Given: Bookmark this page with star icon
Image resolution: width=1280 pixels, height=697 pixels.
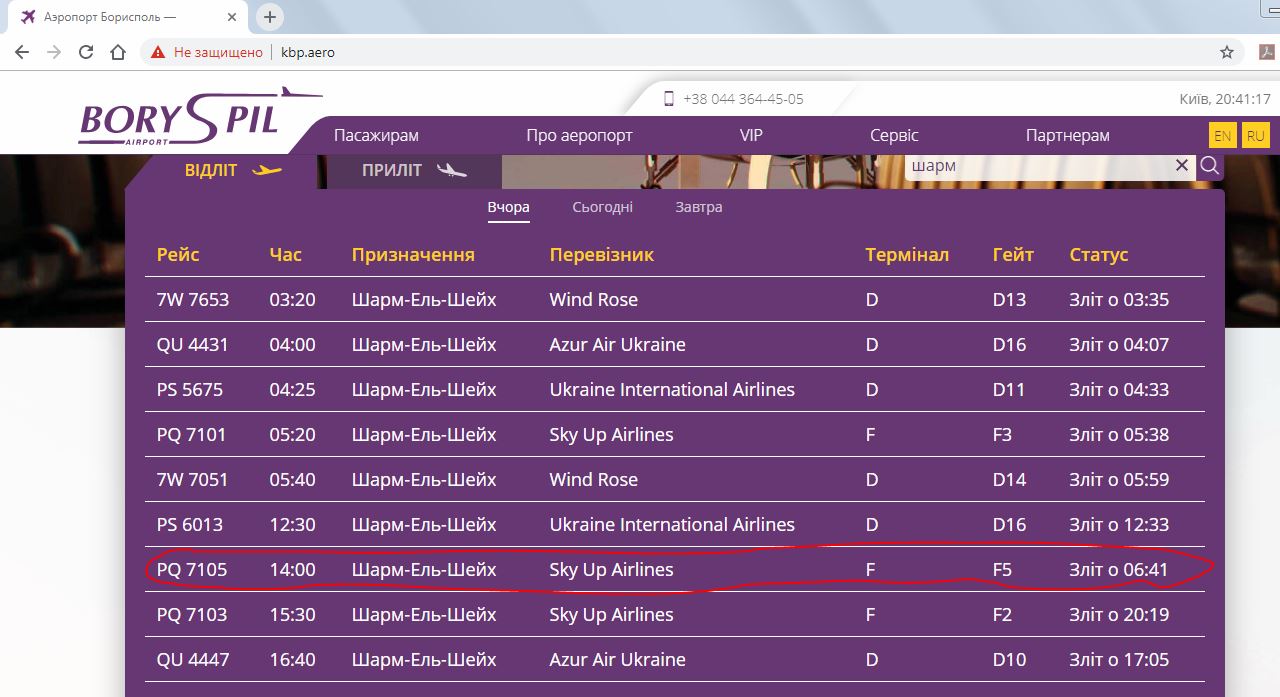Looking at the screenshot, I should pyautogui.click(x=1227, y=52).
